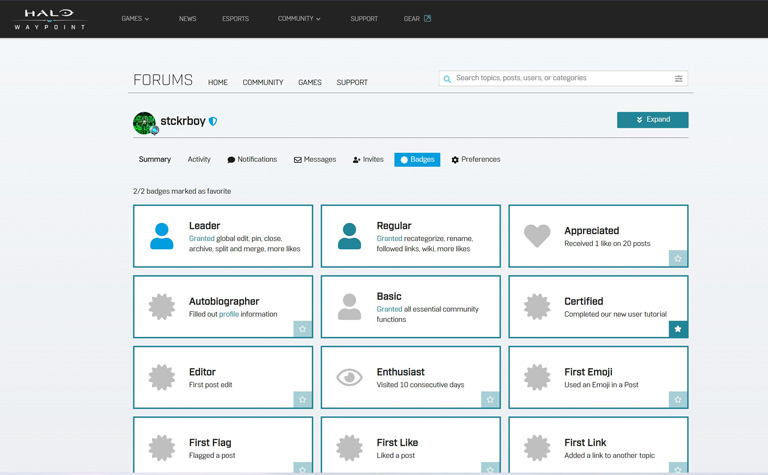Favorite the Editor badge with star
This screenshot has height=475, width=768.
(x=303, y=399)
